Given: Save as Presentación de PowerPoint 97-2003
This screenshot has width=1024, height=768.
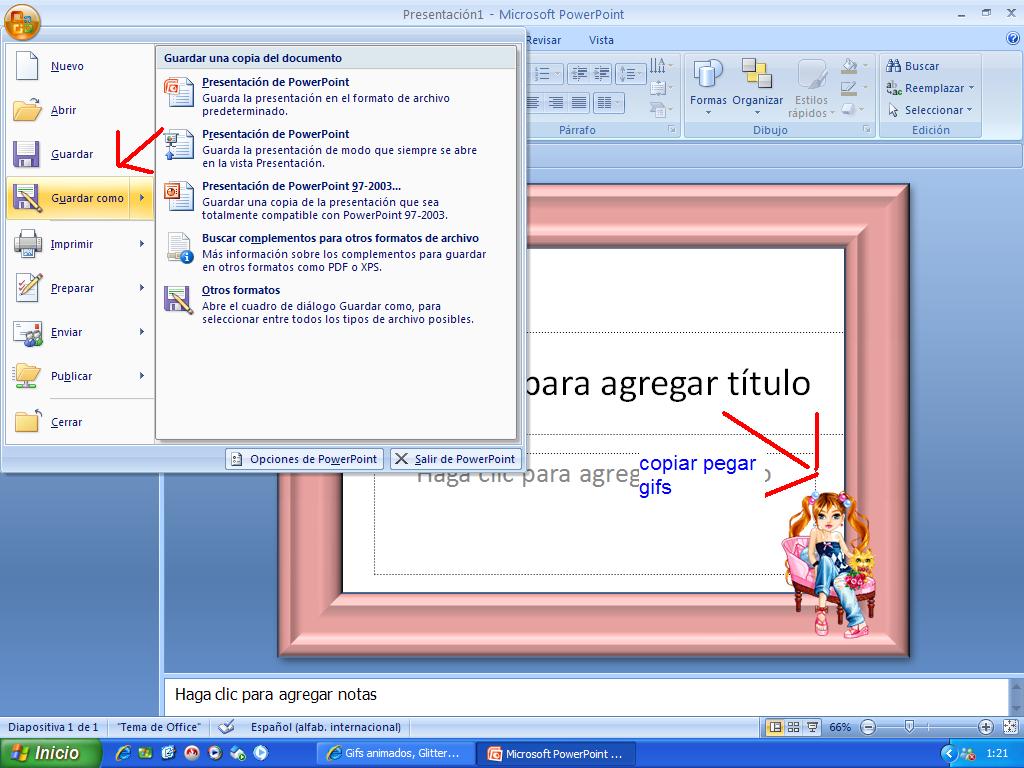Looking at the screenshot, I should pos(336,200).
